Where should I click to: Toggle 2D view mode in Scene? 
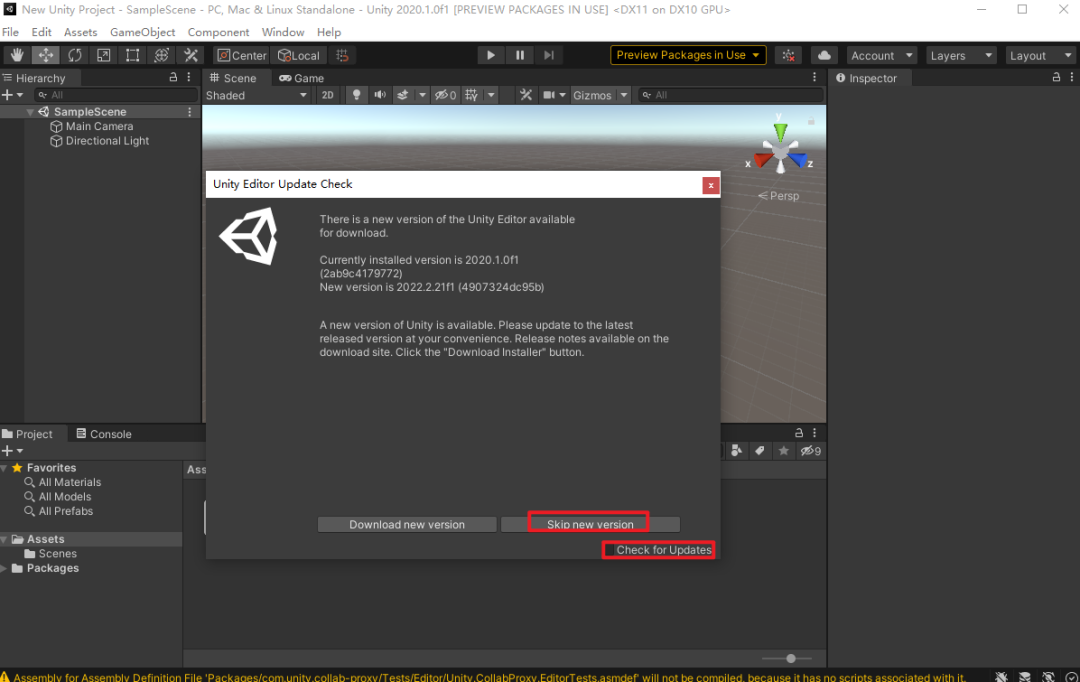click(x=327, y=95)
